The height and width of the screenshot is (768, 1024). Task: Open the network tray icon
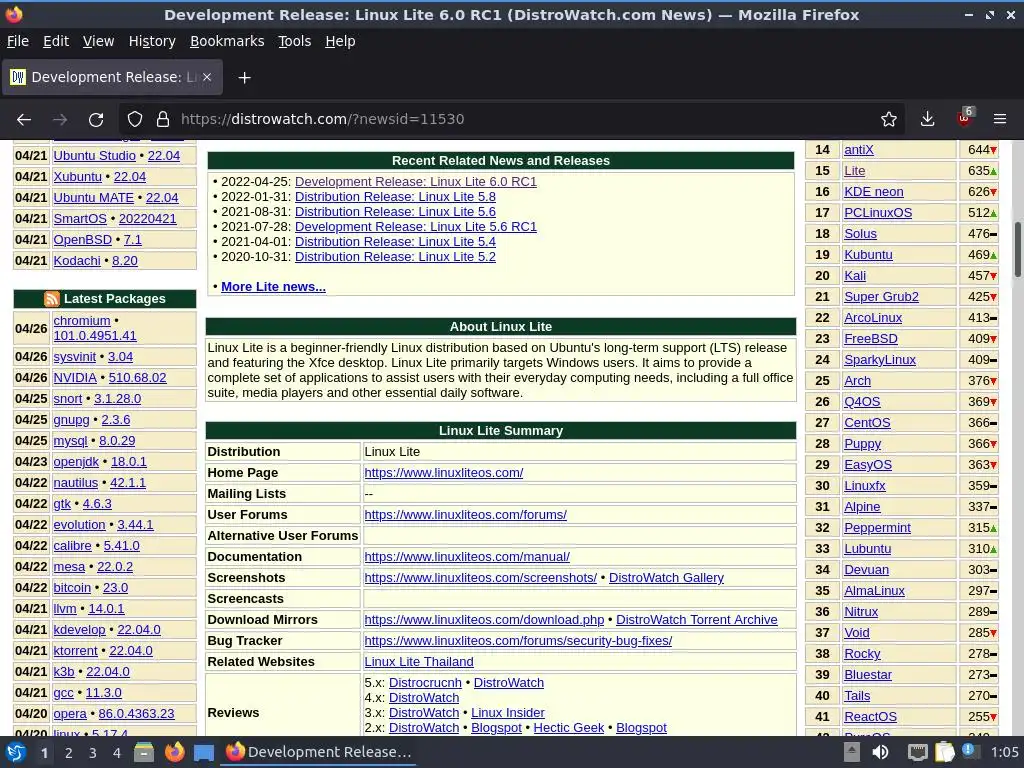(918, 752)
